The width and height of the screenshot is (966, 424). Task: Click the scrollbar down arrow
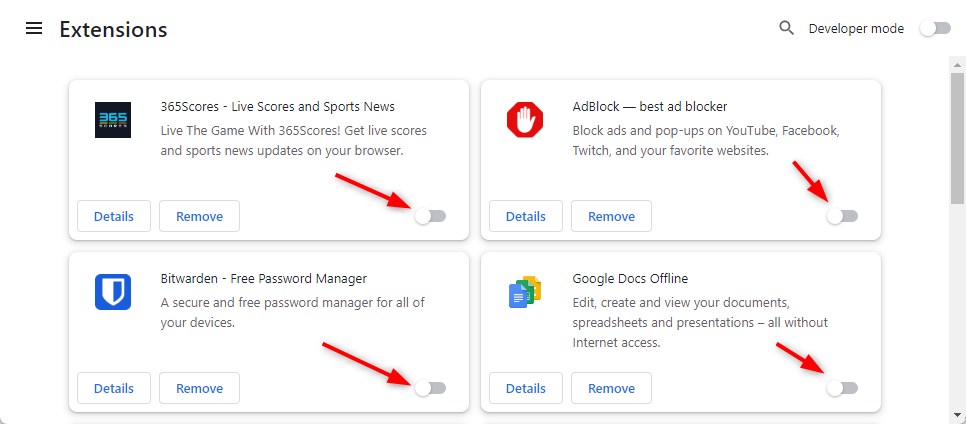pos(957,414)
